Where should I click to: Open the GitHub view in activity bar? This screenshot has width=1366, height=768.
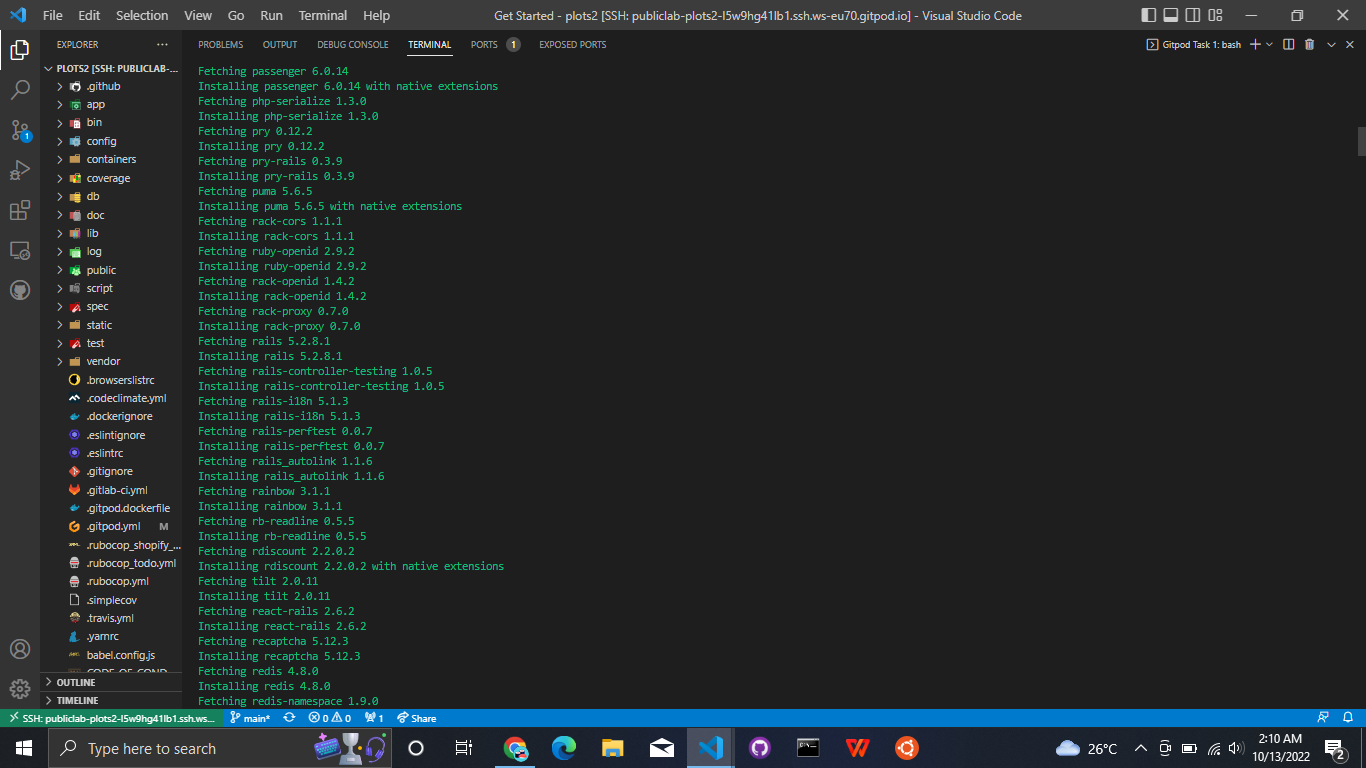20,290
